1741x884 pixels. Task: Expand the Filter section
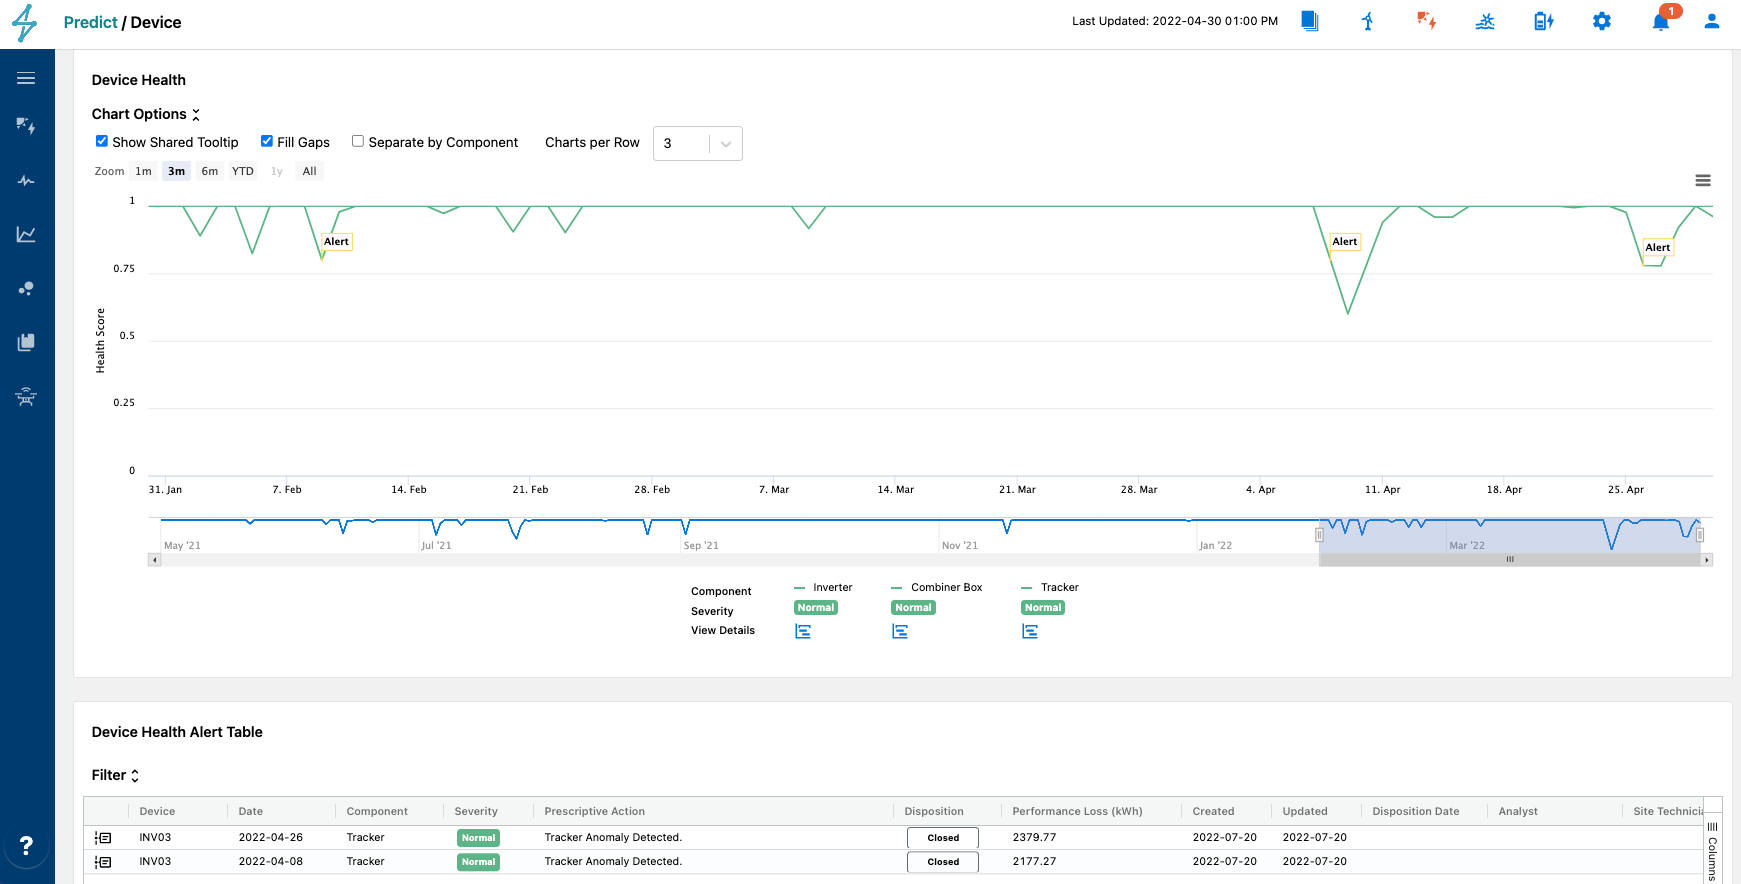115,775
